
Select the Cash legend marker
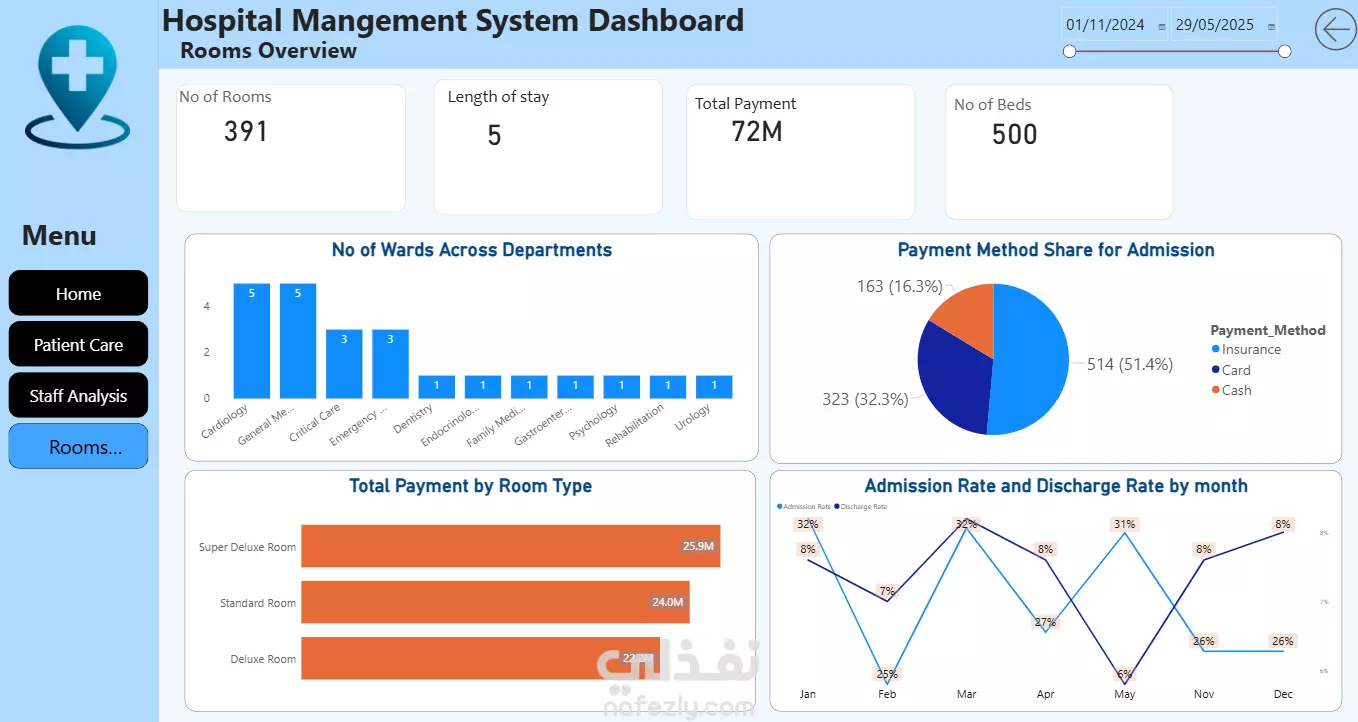coord(1216,390)
